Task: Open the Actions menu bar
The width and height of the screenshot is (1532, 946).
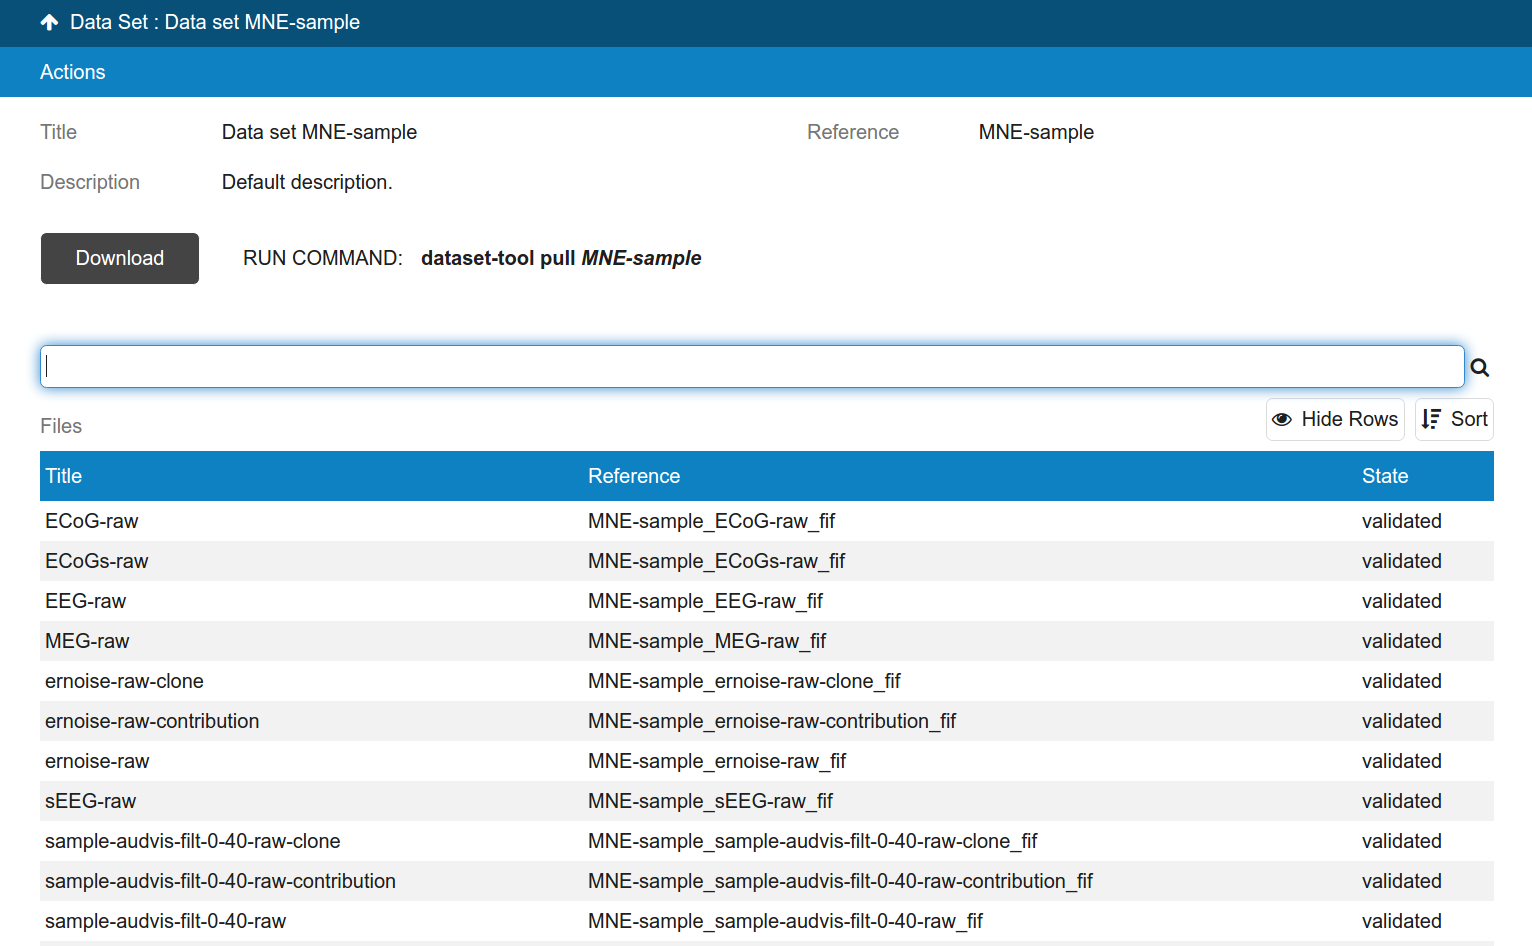Action: 73,72
